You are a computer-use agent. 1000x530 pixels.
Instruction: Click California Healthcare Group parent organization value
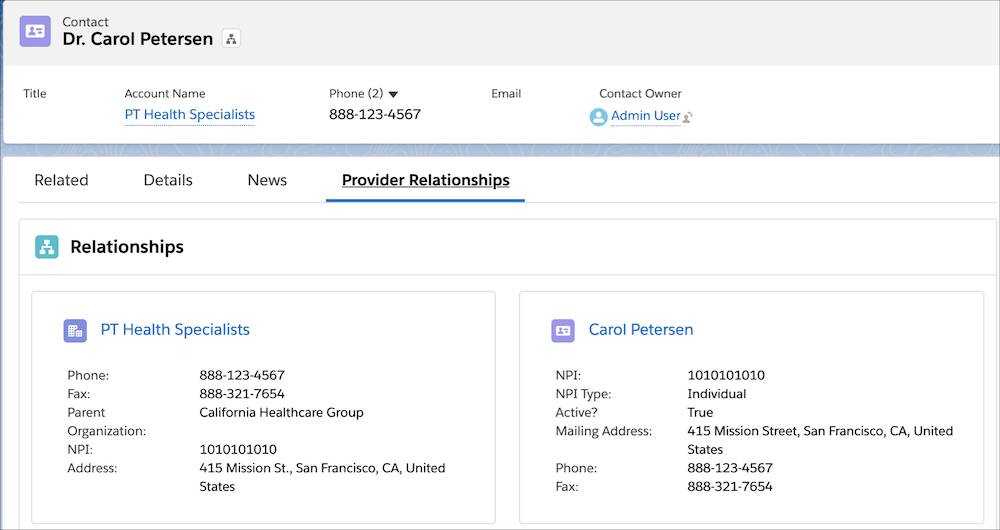coord(281,413)
